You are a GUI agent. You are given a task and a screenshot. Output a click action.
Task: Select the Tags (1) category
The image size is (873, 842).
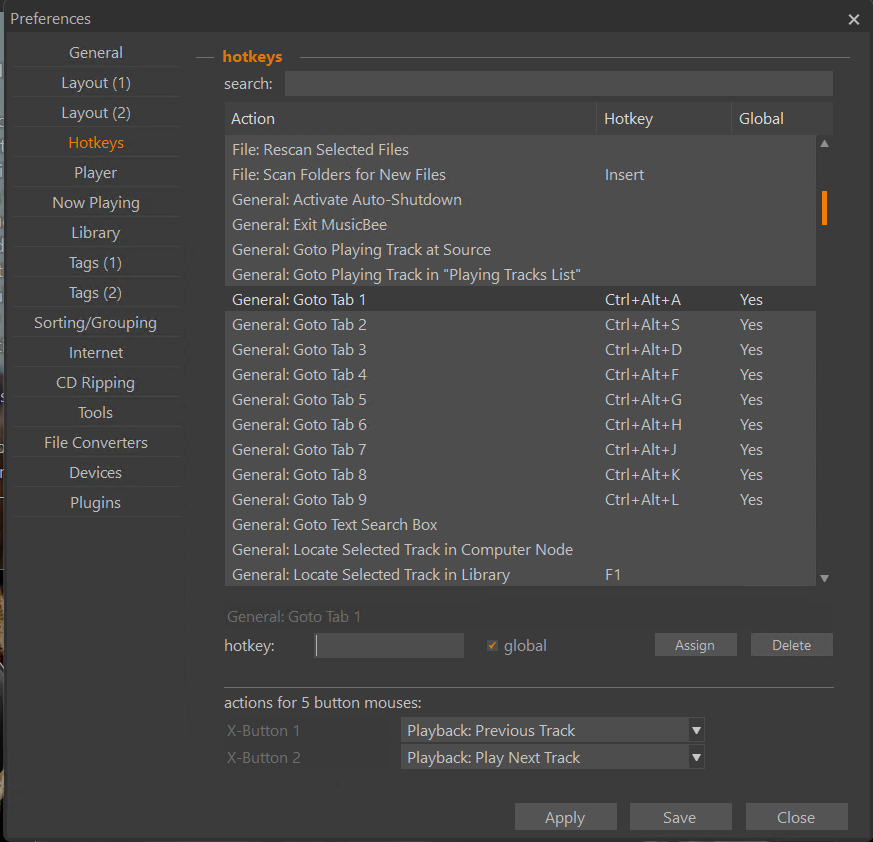click(x=95, y=262)
